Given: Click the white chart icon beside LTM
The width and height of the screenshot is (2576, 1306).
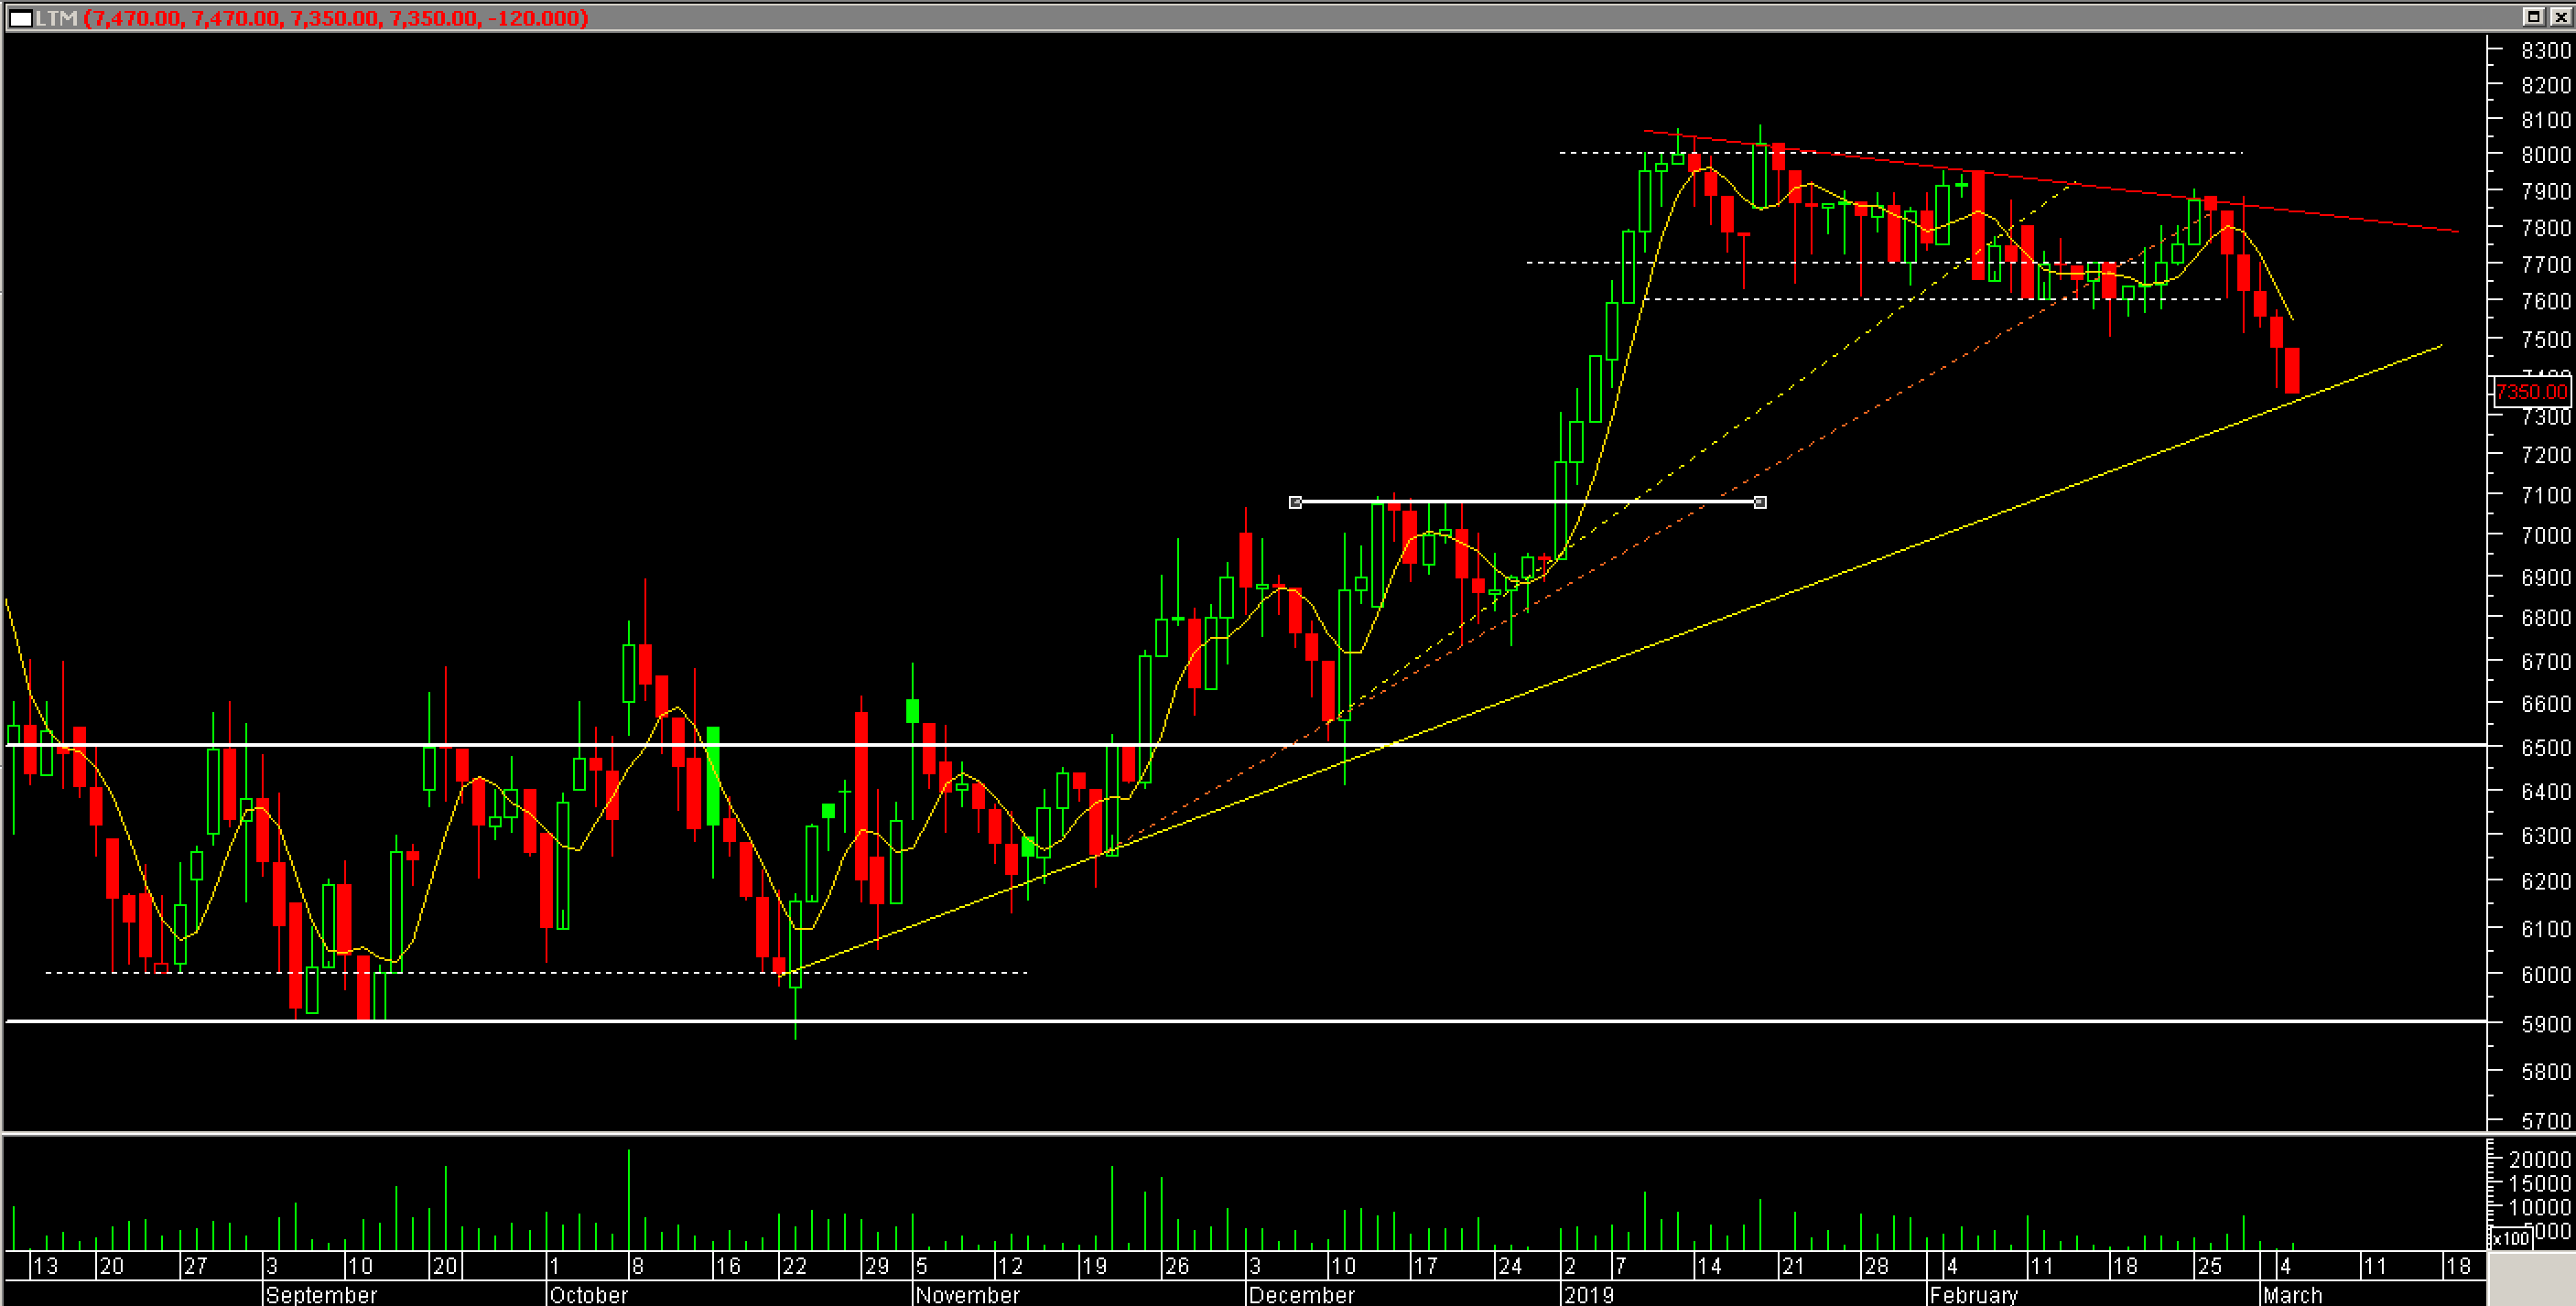Looking at the screenshot, I should [x=20, y=18].
